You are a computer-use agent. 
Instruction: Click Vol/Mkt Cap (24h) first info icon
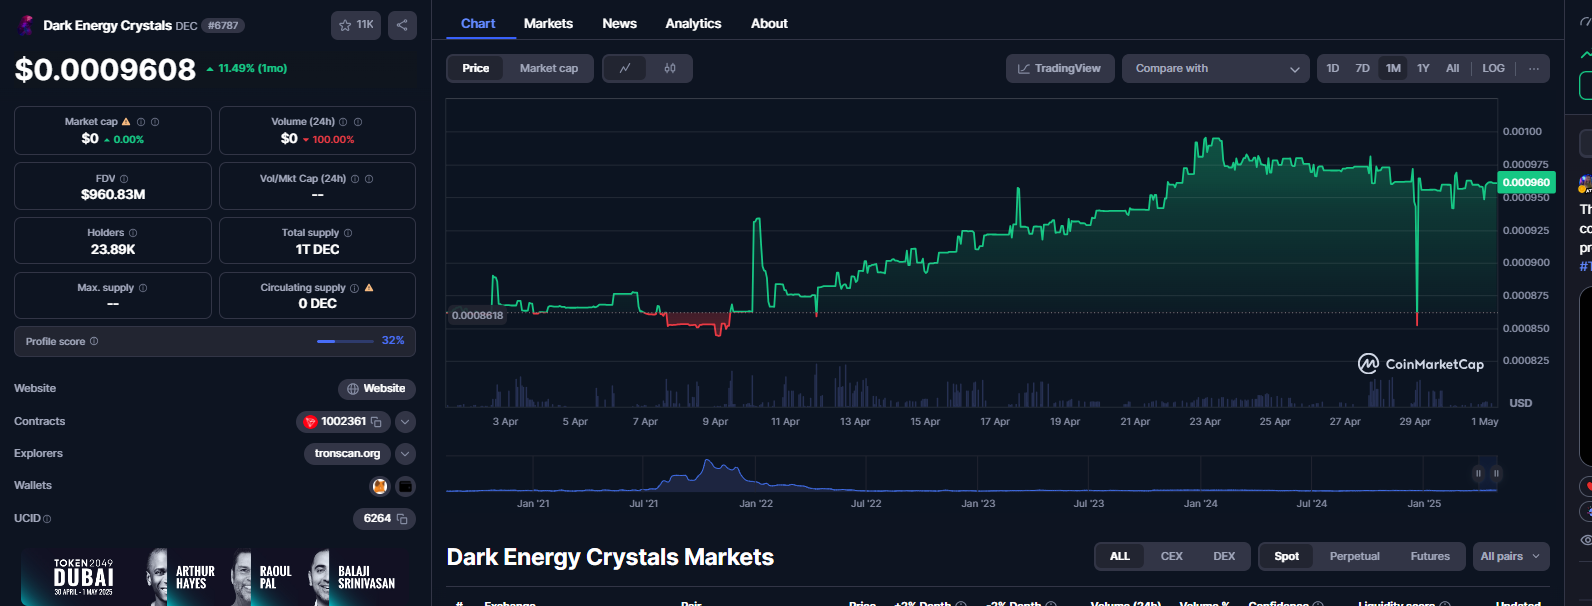tap(355, 179)
